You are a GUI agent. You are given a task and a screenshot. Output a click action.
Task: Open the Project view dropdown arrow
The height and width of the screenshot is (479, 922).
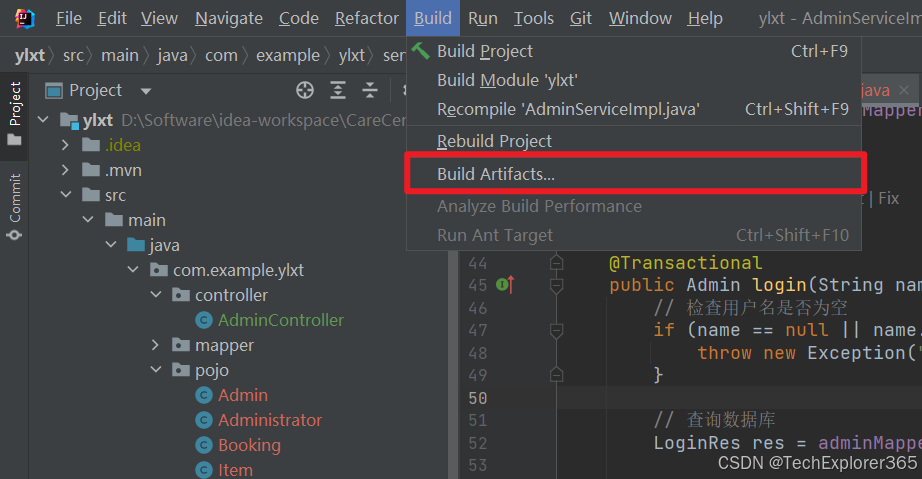[x=145, y=91]
